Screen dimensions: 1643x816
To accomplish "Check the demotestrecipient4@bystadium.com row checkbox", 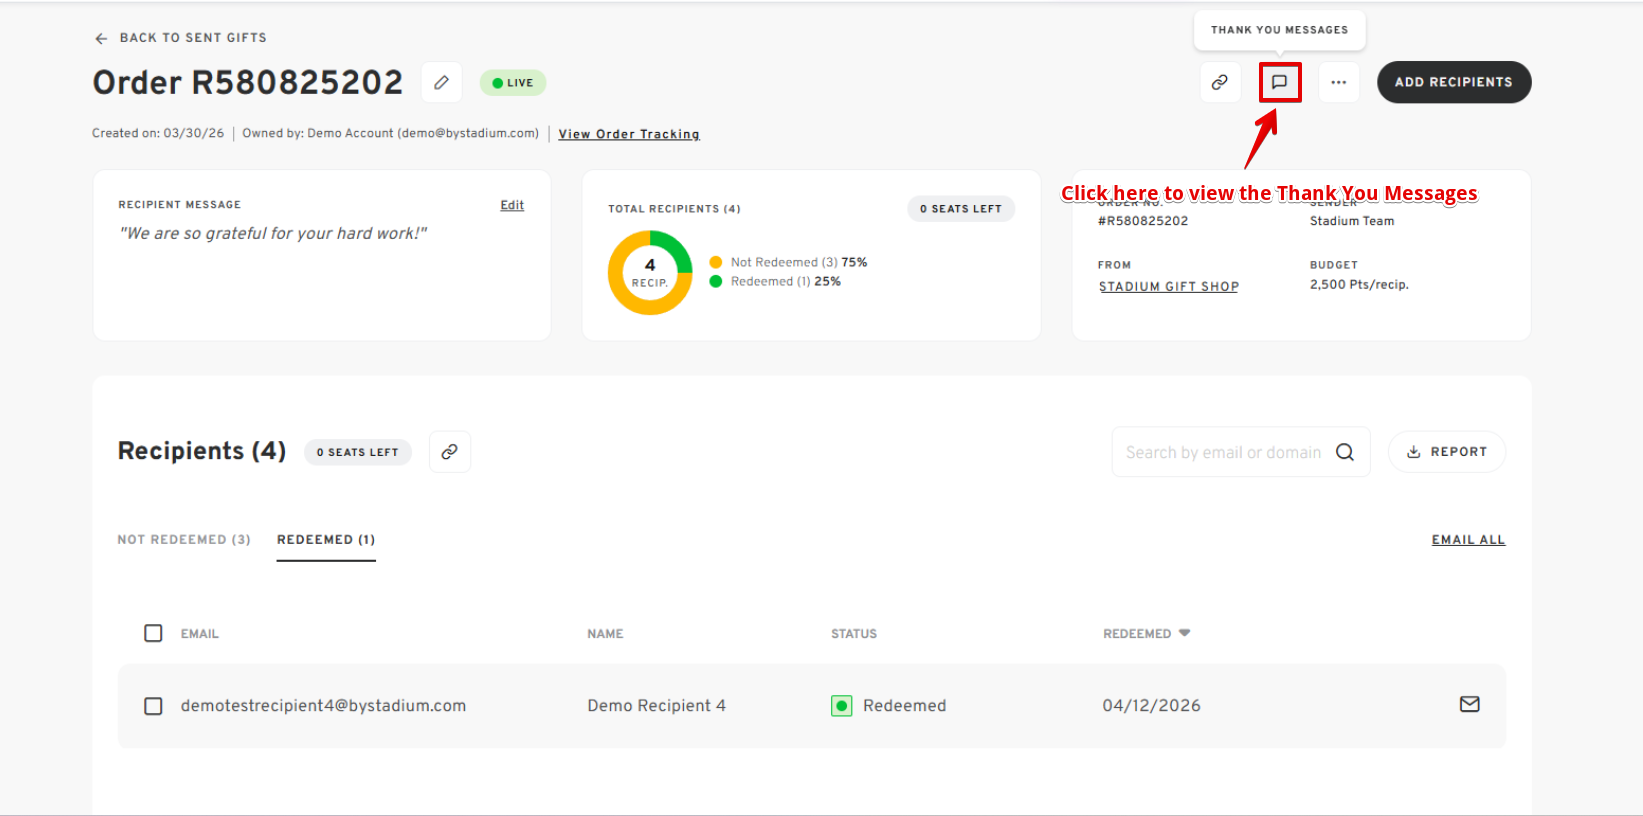I will pos(153,706).
